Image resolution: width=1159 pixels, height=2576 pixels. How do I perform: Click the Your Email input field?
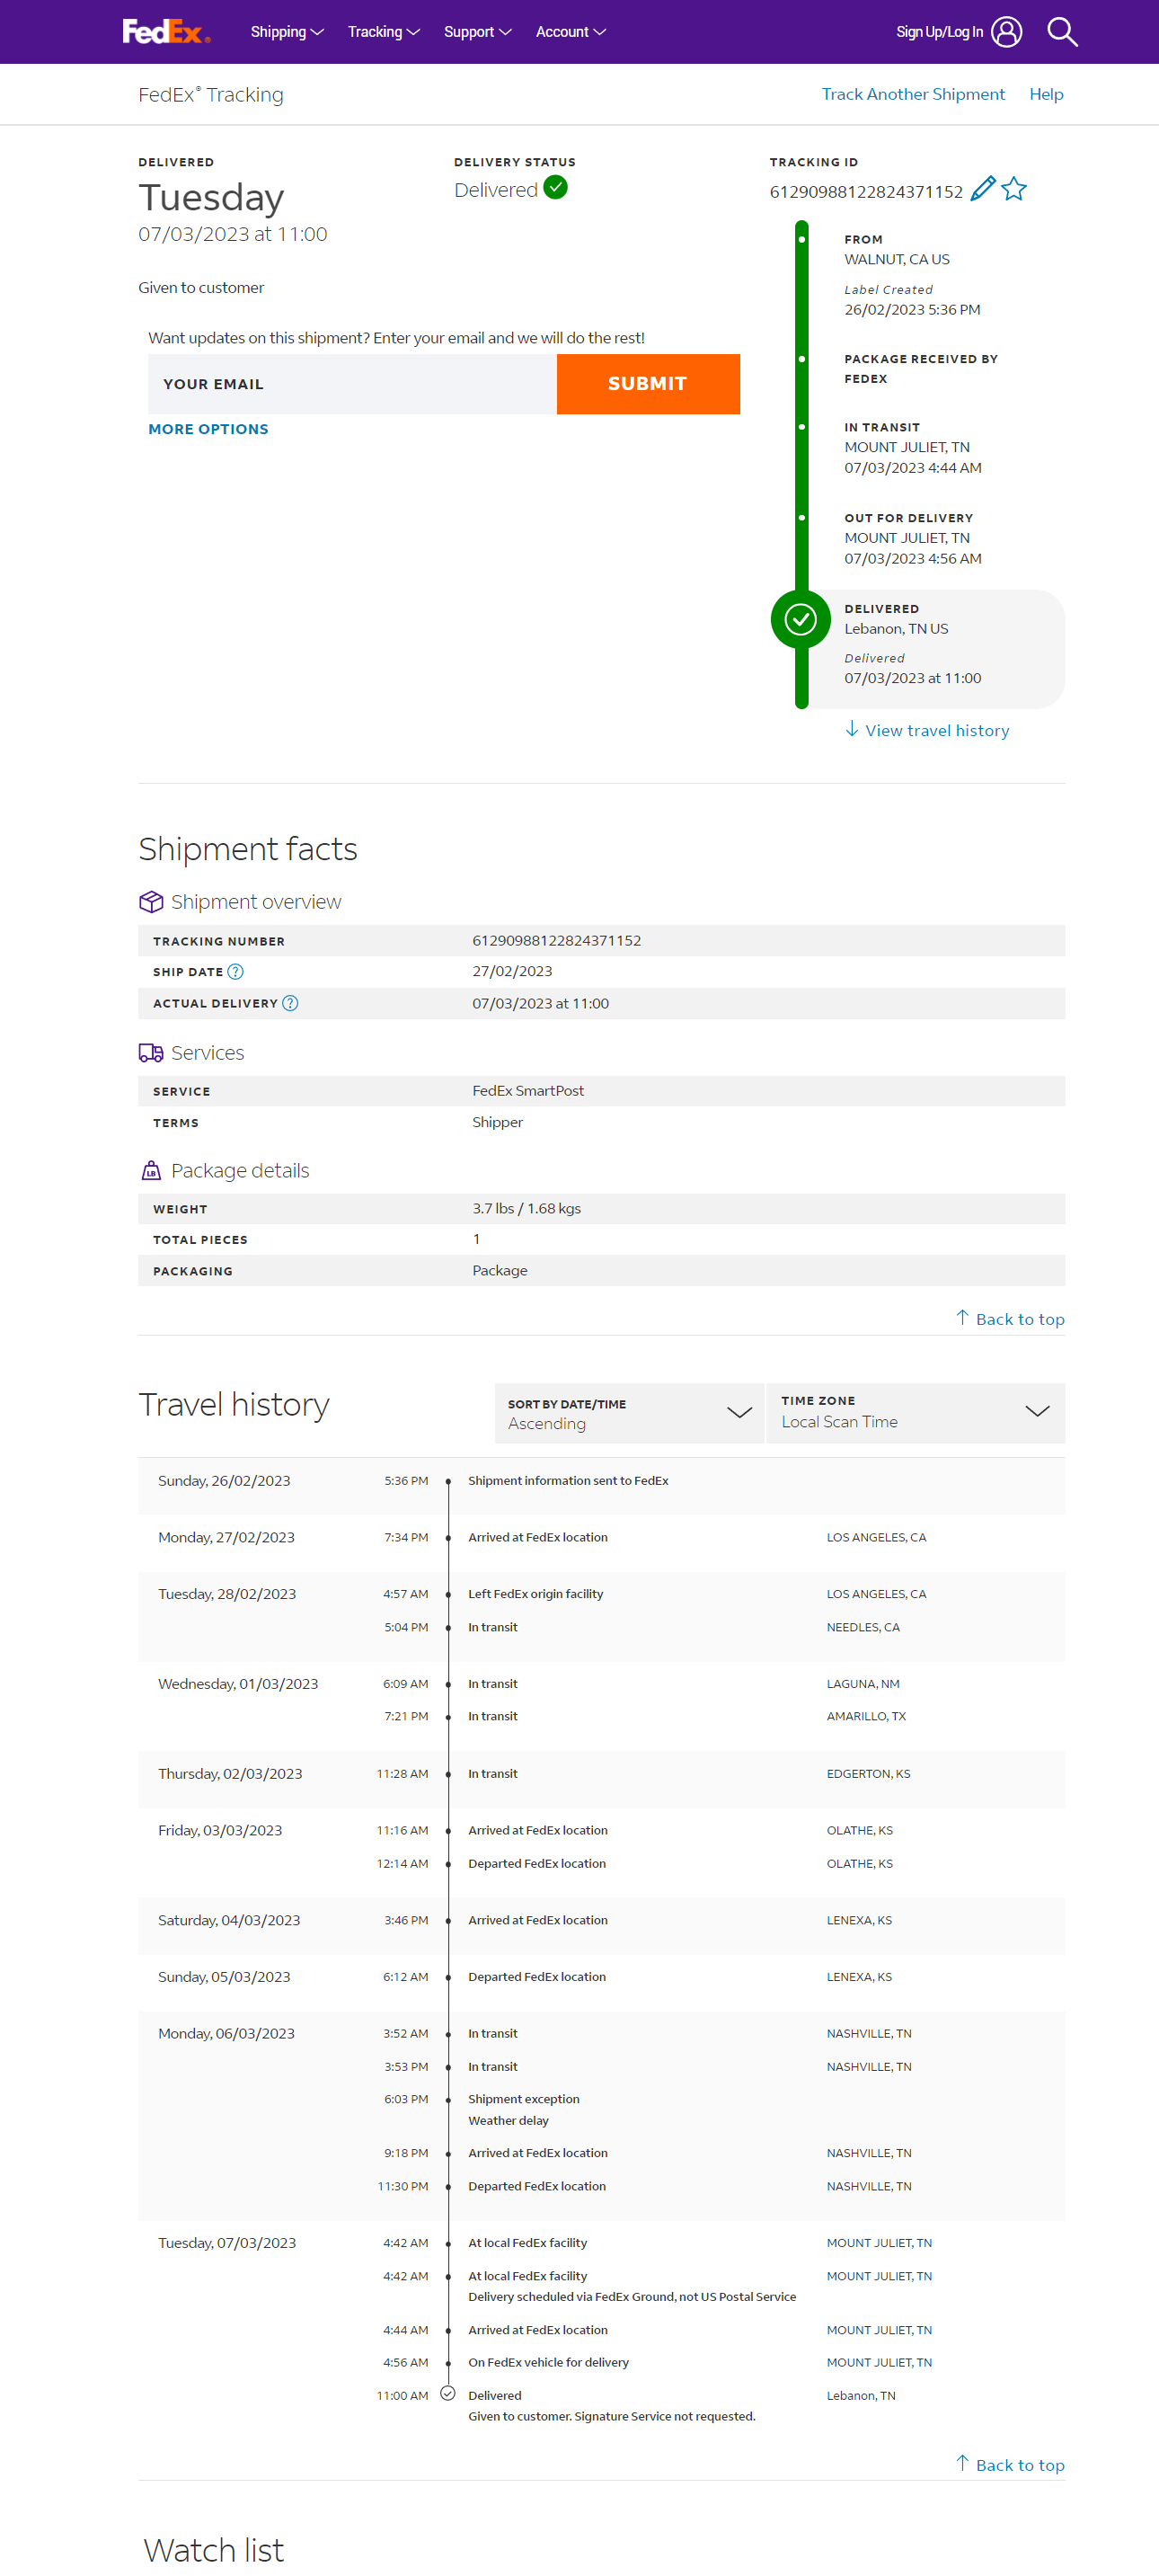(352, 384)
